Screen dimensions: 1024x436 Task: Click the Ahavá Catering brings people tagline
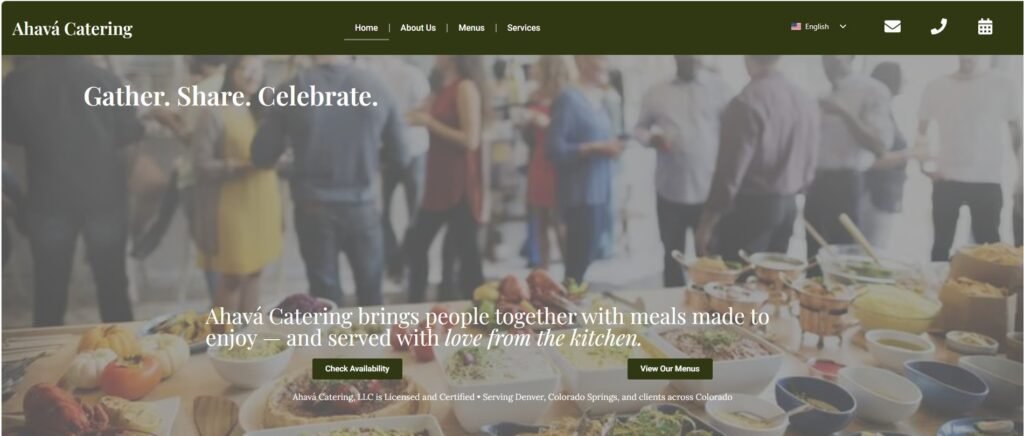point(487,328)
